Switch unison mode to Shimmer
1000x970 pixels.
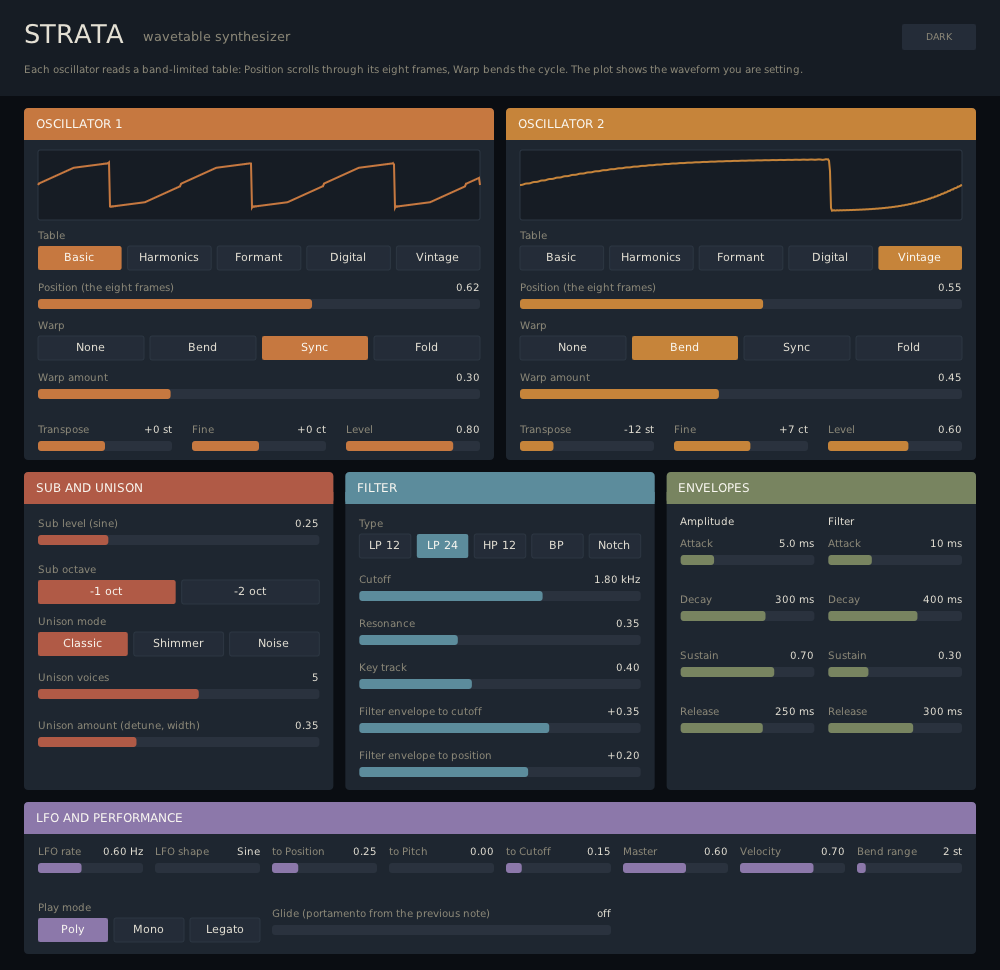(179, 643)
